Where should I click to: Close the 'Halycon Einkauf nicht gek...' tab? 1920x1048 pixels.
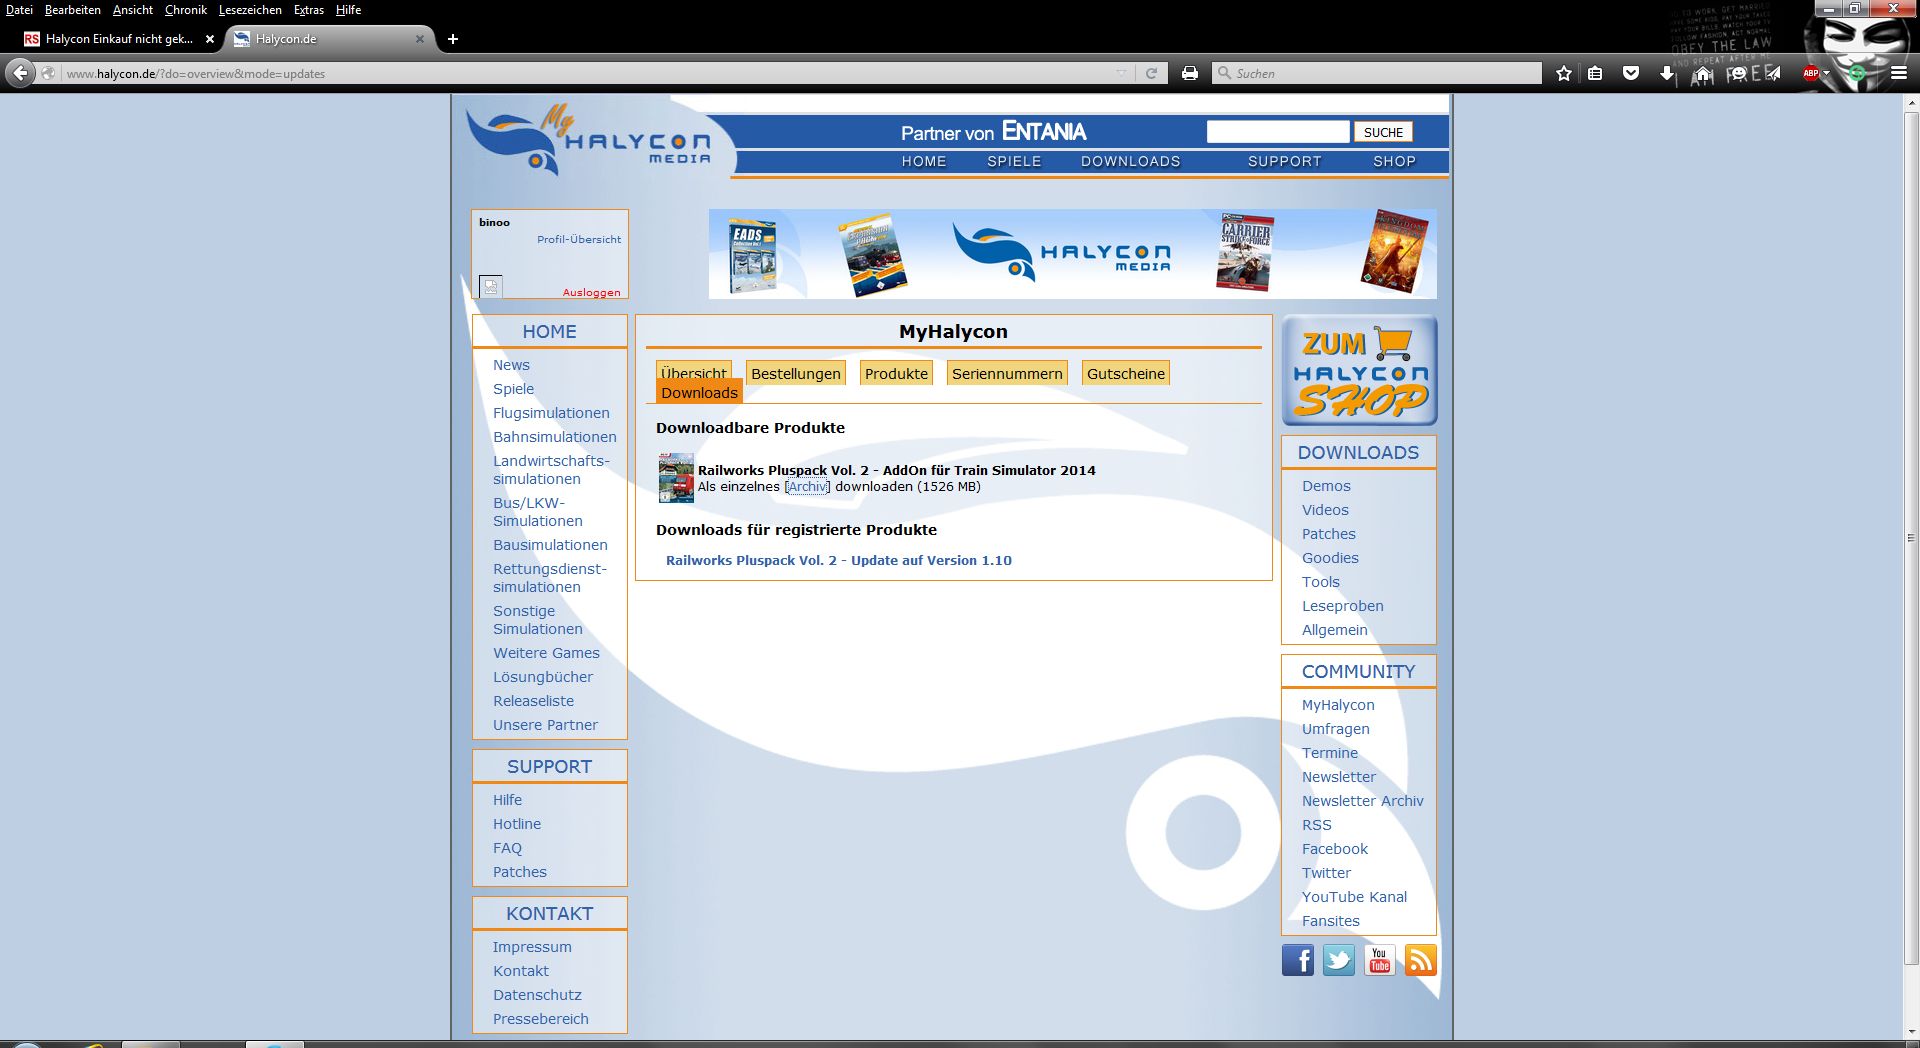click(210, 39)
